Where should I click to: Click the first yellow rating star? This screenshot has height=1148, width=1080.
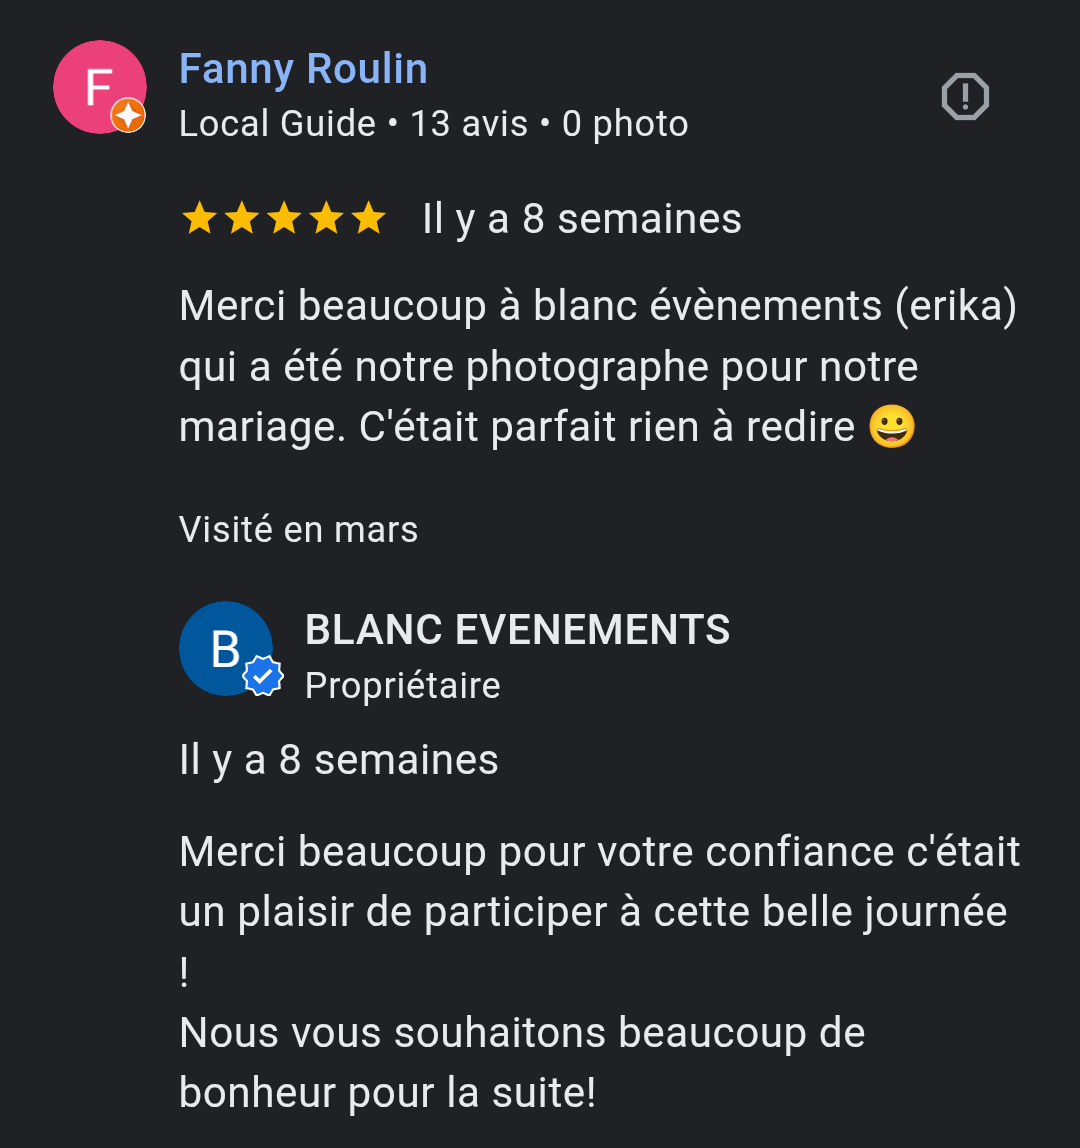[199, 219]
